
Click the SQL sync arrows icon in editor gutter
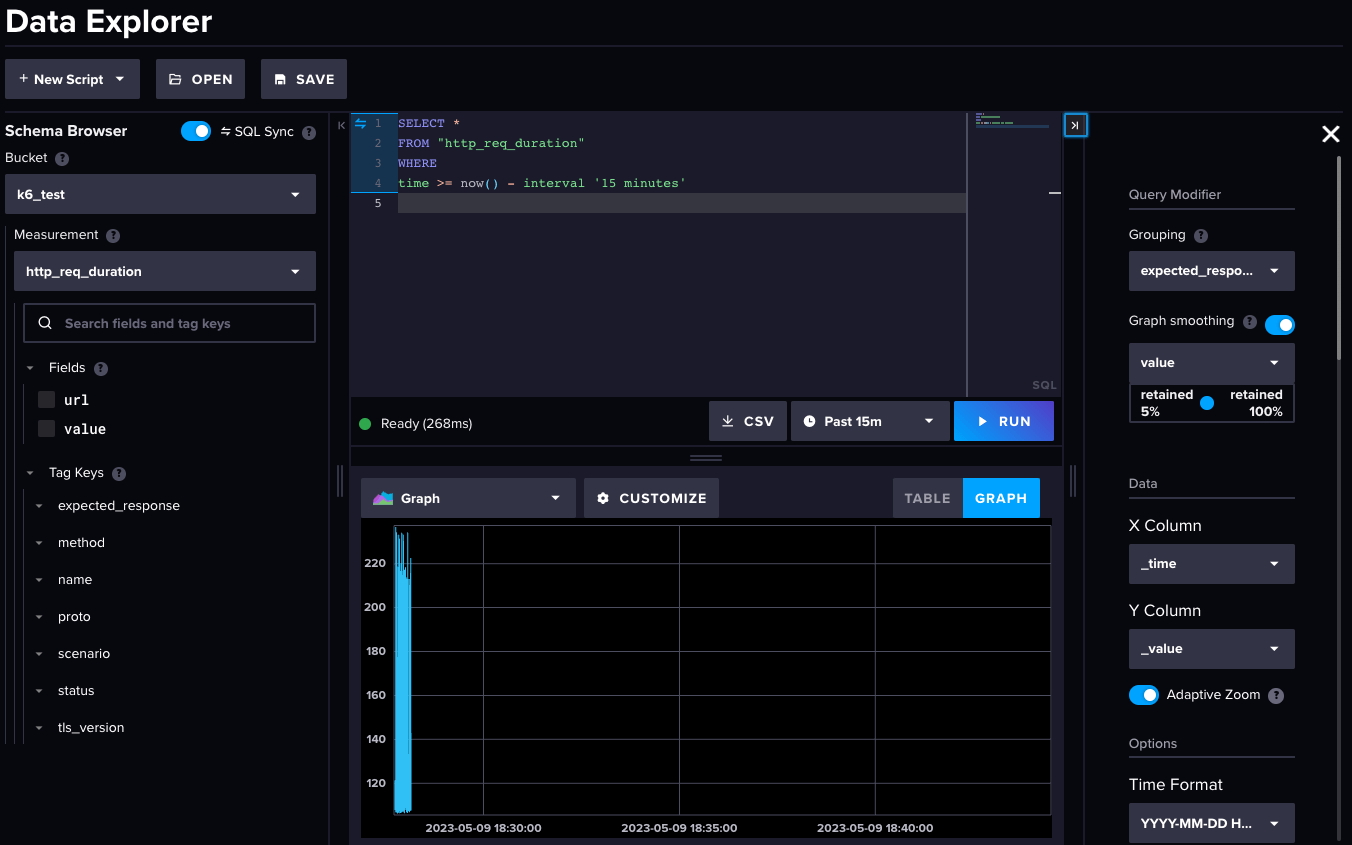pyautogui.click(x=360, y=123)
